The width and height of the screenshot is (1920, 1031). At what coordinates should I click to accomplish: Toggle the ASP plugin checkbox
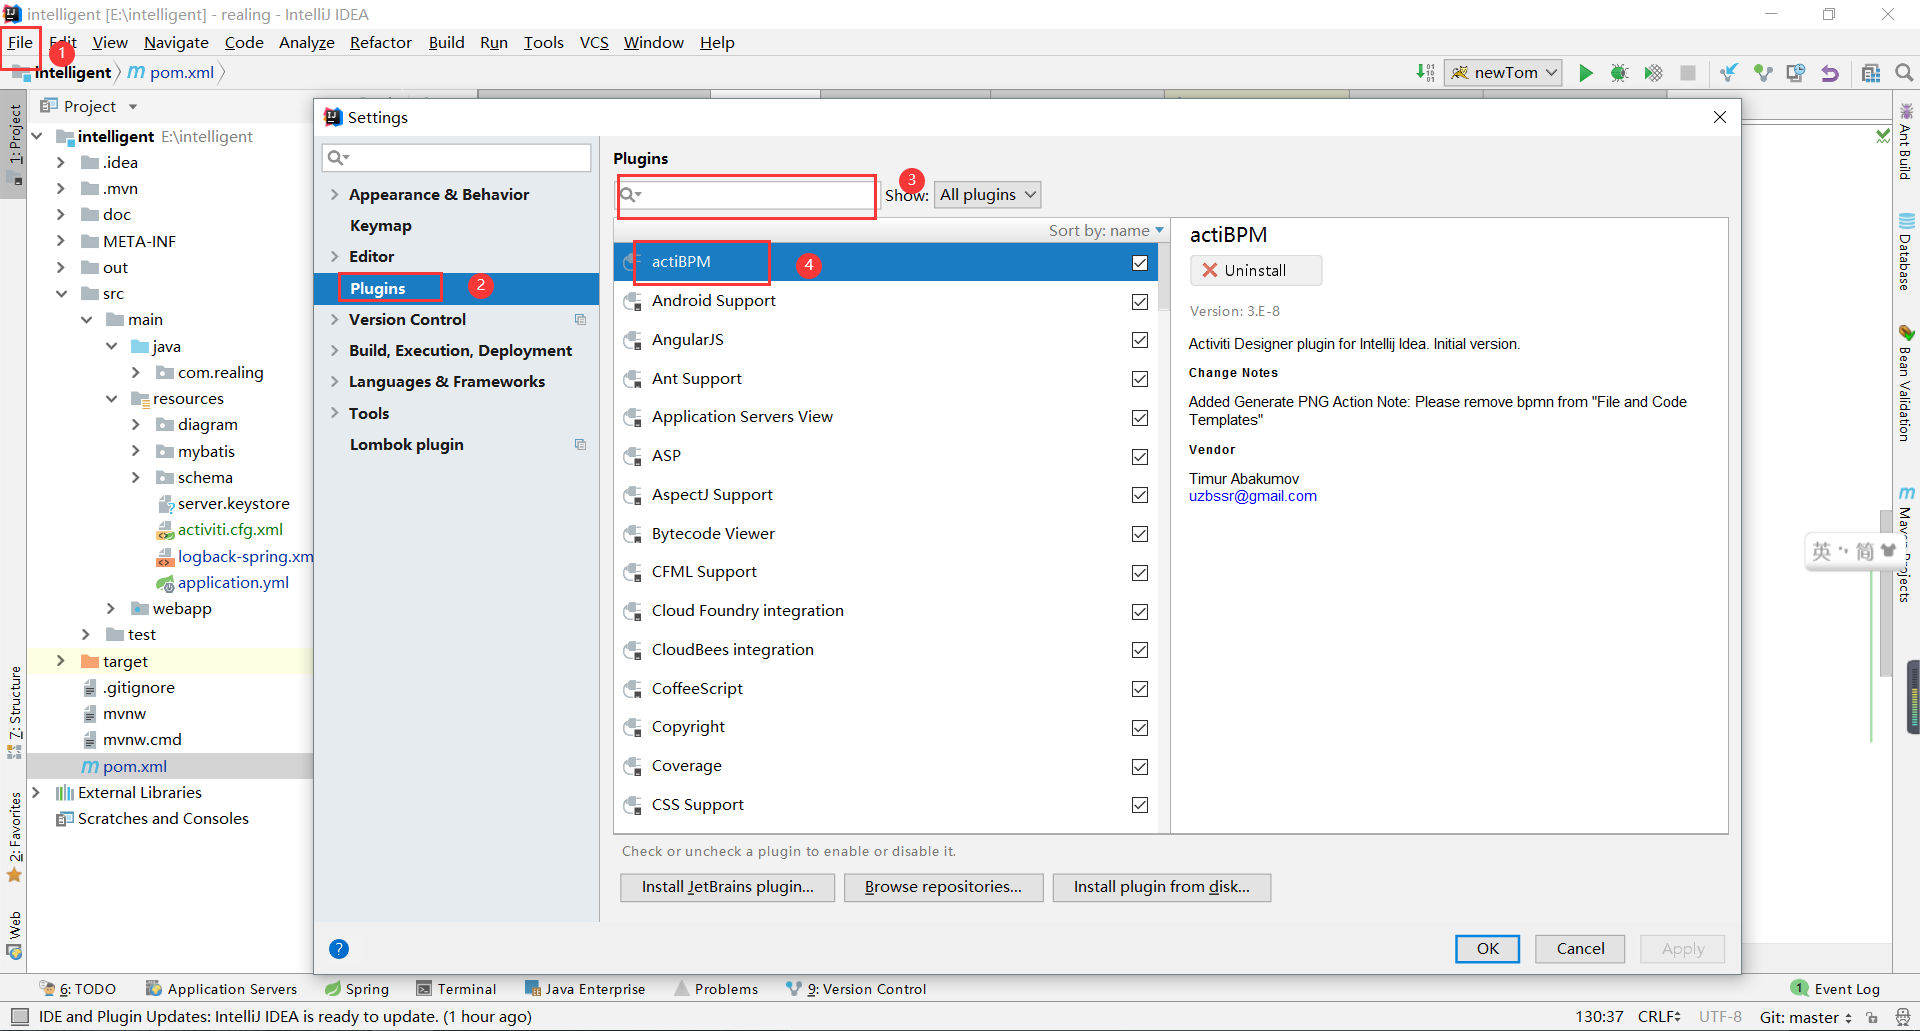(x=1140, y=457)
